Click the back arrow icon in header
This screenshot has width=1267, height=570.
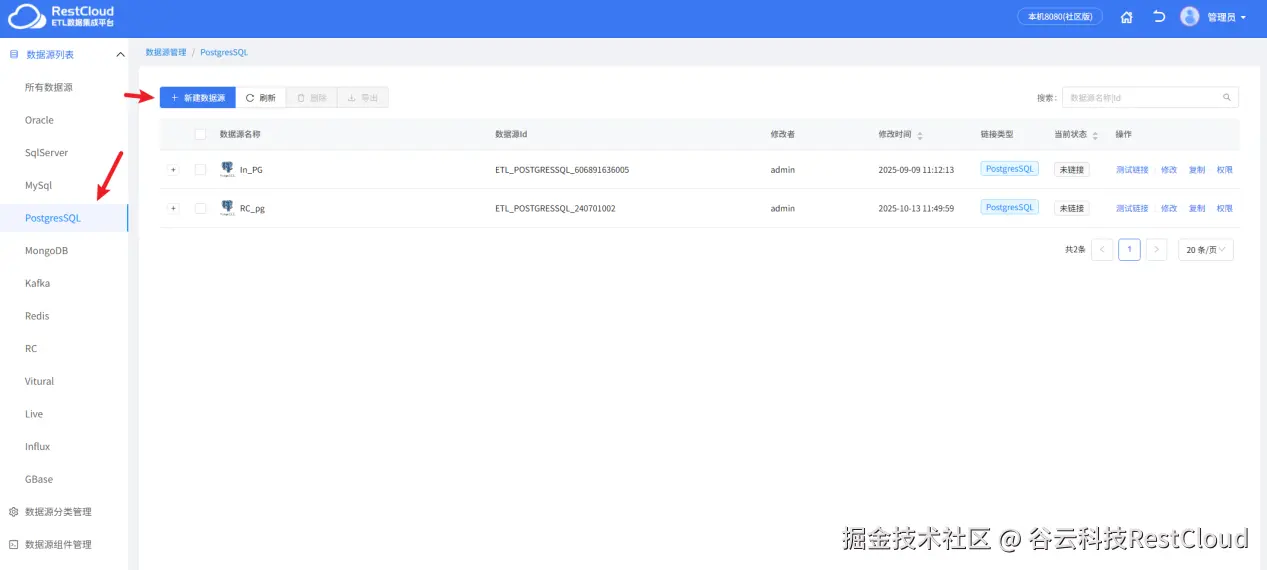(1159, 17)
